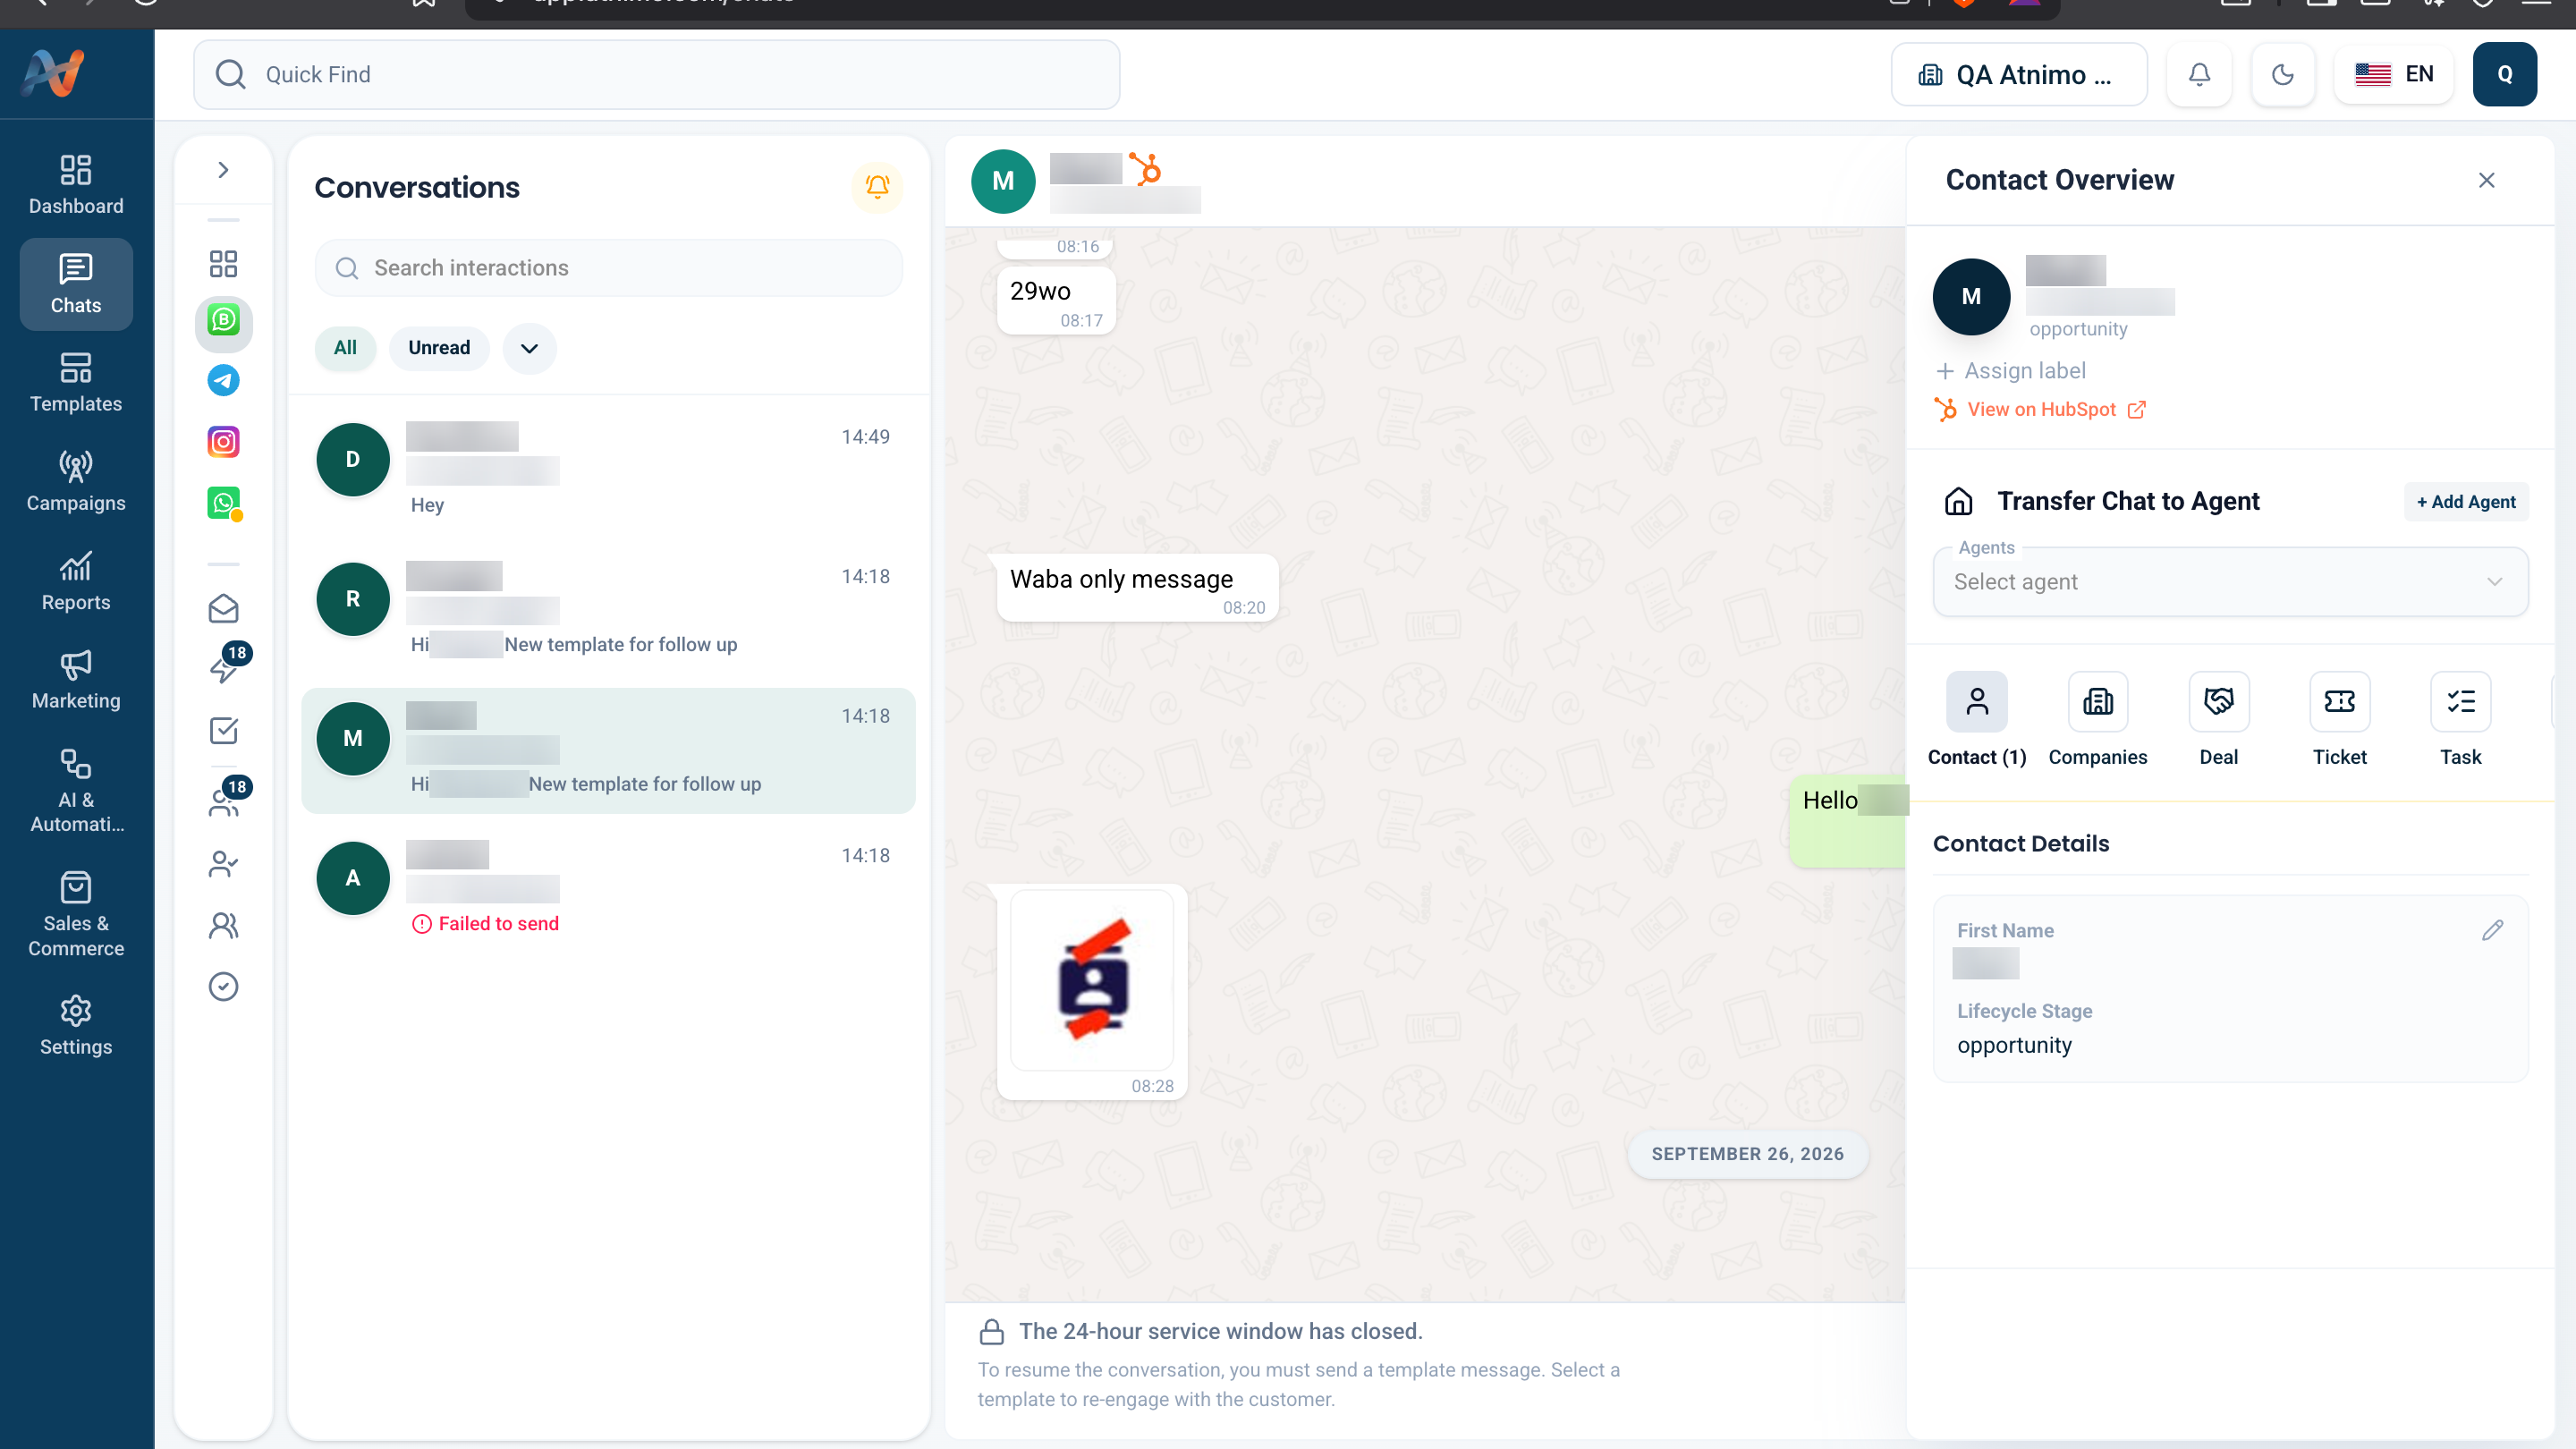
Task: Select the Instagram channel icon
Action: tap(223, 441)
